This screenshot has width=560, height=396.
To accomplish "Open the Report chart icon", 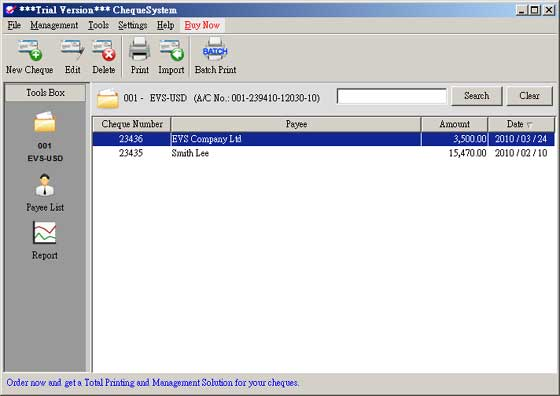I will click(44, 232).
